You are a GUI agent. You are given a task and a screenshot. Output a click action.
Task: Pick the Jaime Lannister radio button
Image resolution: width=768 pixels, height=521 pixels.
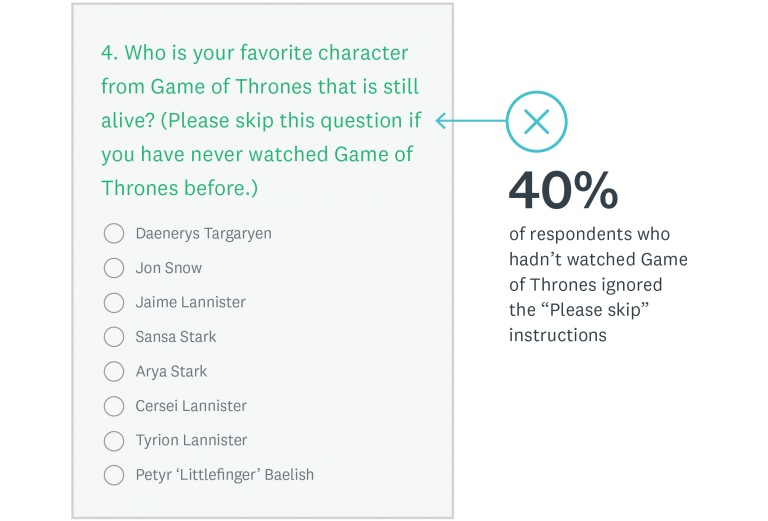pyautogui.click(x=114, y=302)
